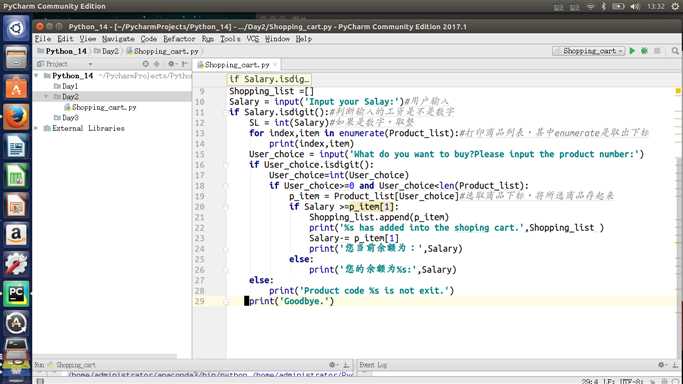
Task: Click Shopping_cart.py breadcrumb in navigation bar
Action: [162, 51]
